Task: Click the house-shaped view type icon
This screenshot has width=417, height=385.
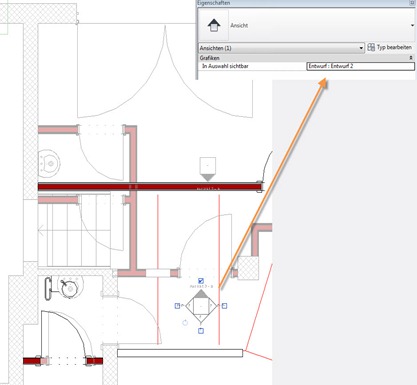Action: pos(214,25)
